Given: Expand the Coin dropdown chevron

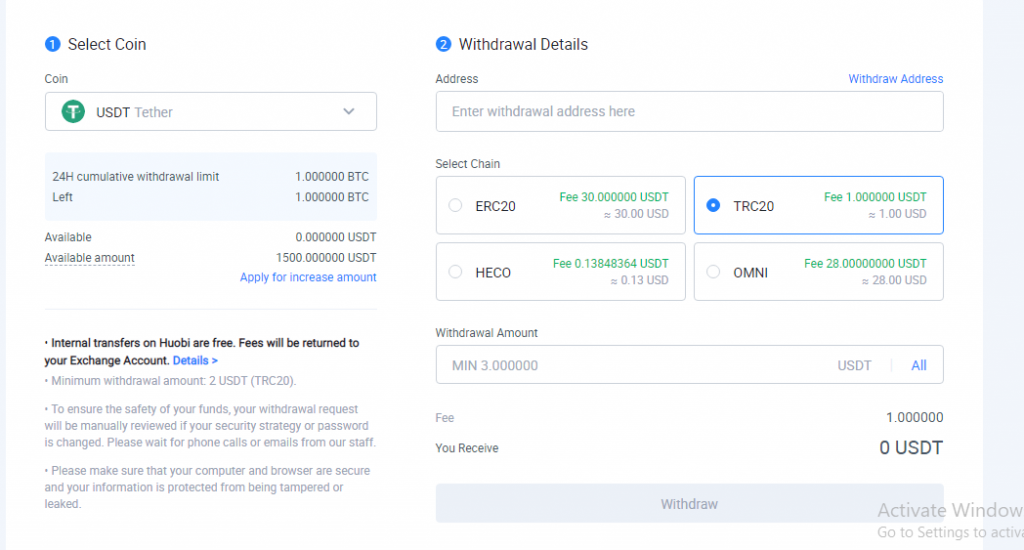Looking at the screenshot, I should (348, 112).
